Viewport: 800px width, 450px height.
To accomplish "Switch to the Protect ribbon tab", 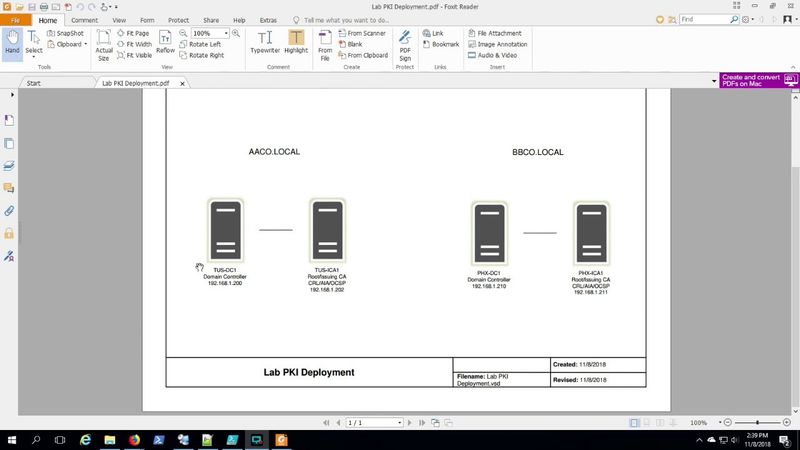I will (179, 20).
